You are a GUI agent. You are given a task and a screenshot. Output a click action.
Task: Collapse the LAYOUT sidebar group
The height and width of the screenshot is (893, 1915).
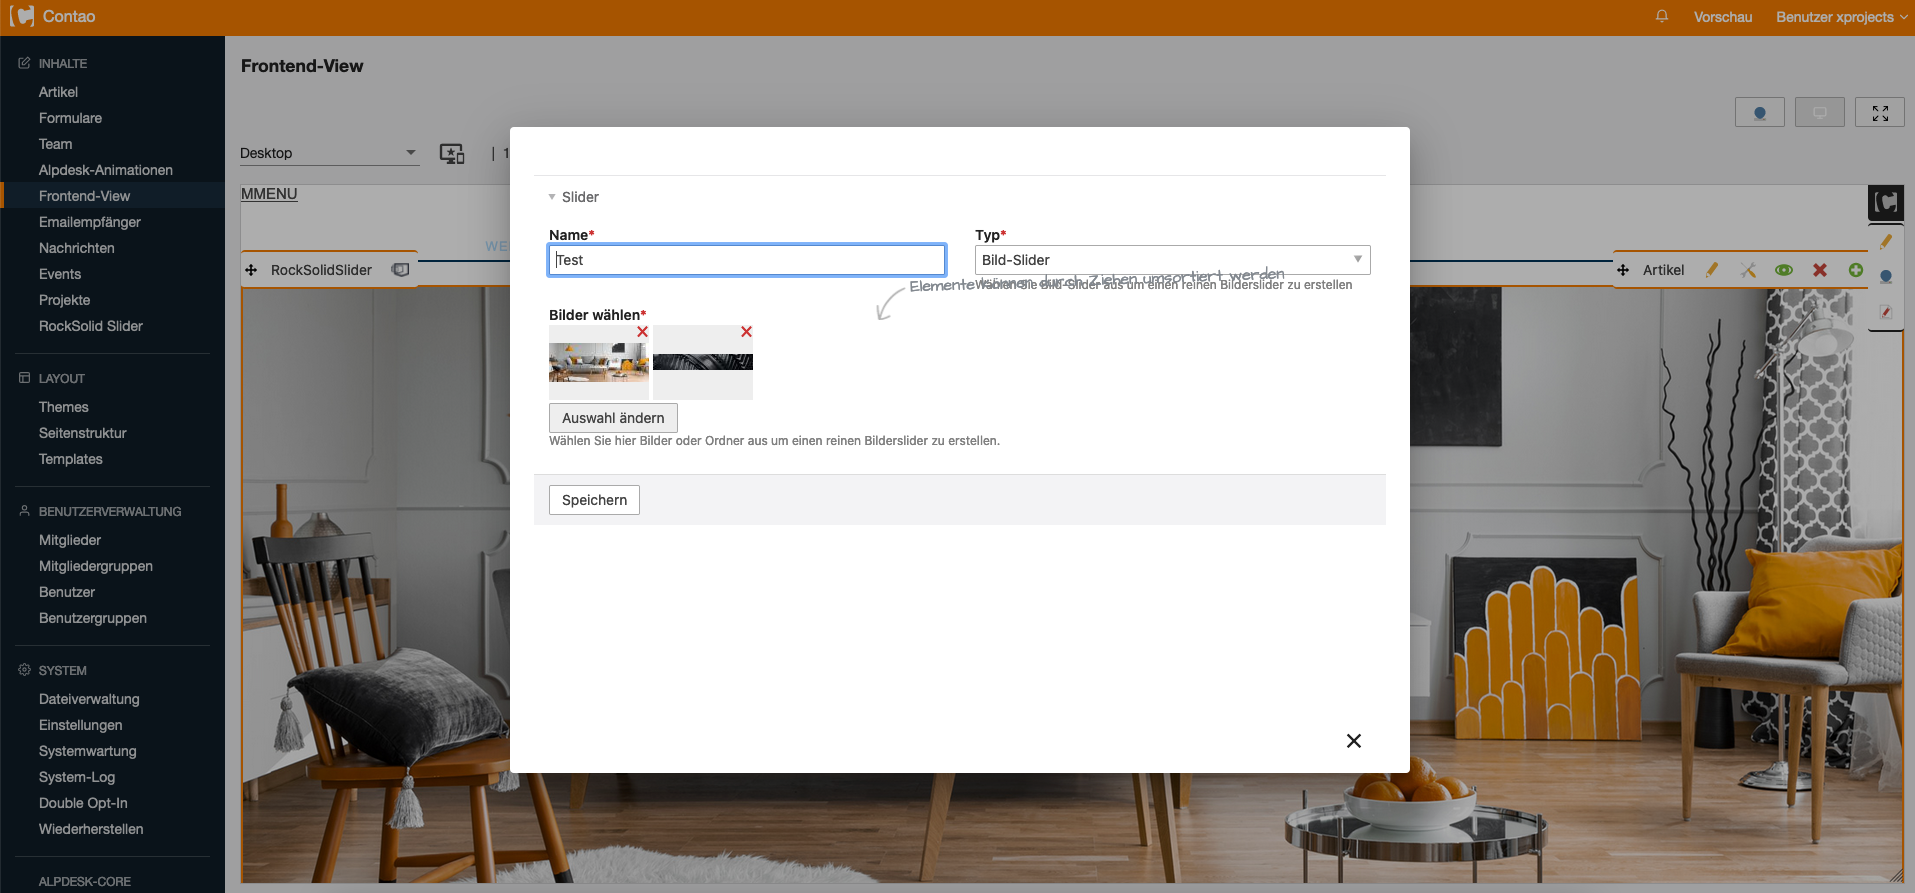click(x=62, y=378)
